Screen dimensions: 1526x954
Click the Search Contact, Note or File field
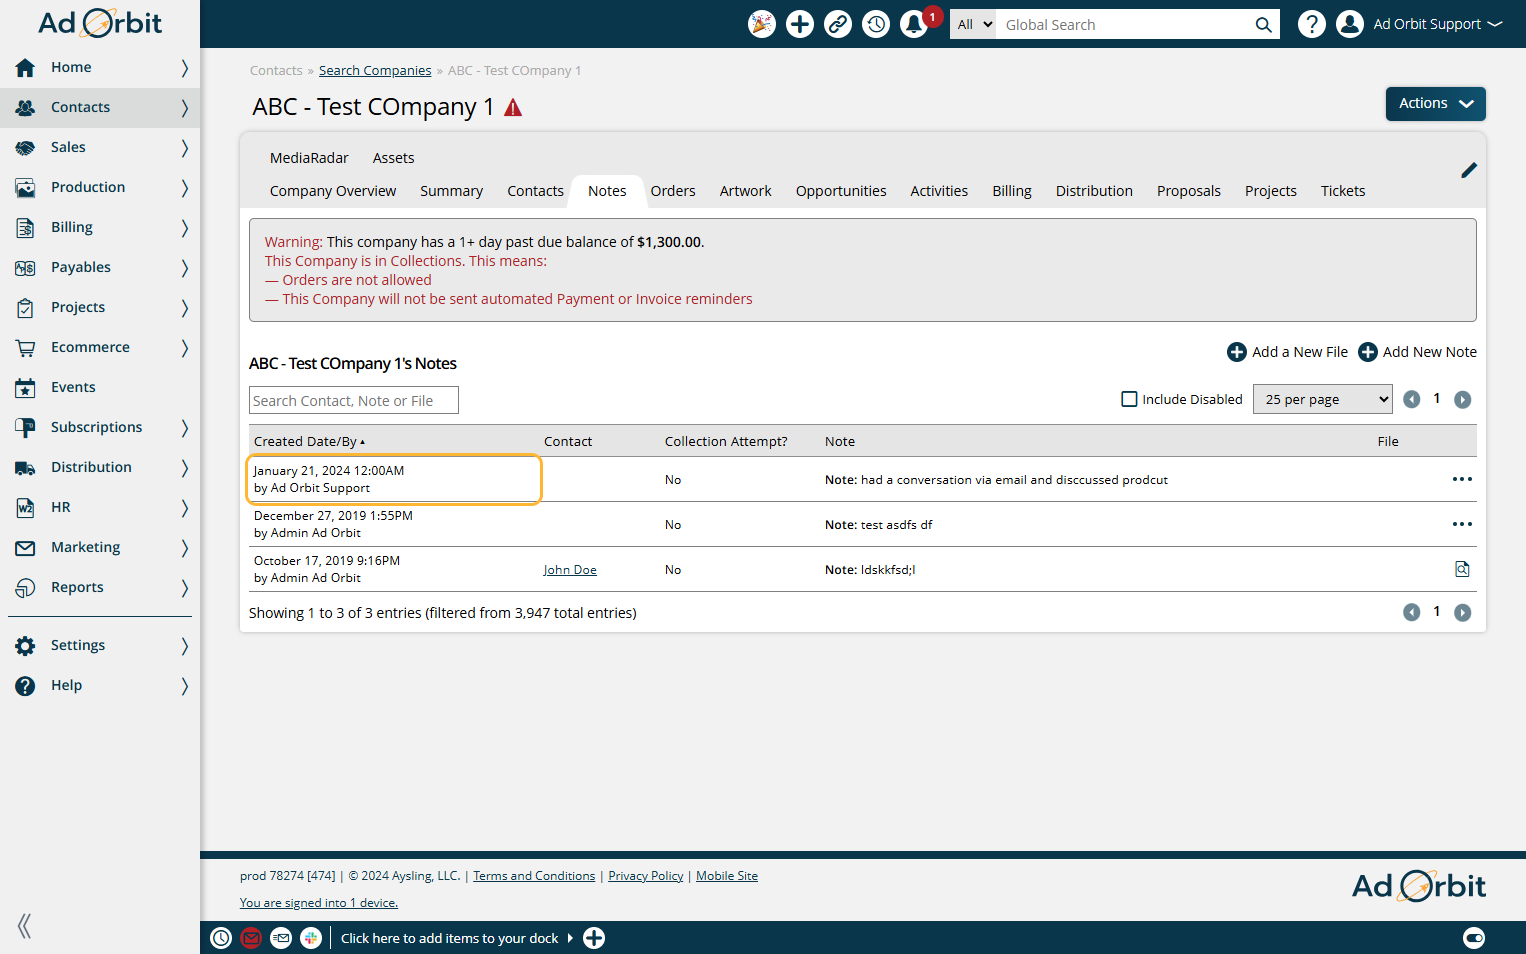354,400
